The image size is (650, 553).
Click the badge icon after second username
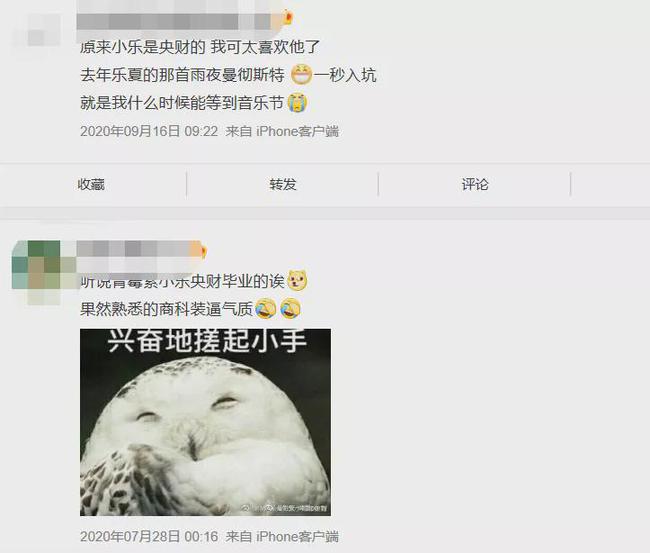[203, 251]
